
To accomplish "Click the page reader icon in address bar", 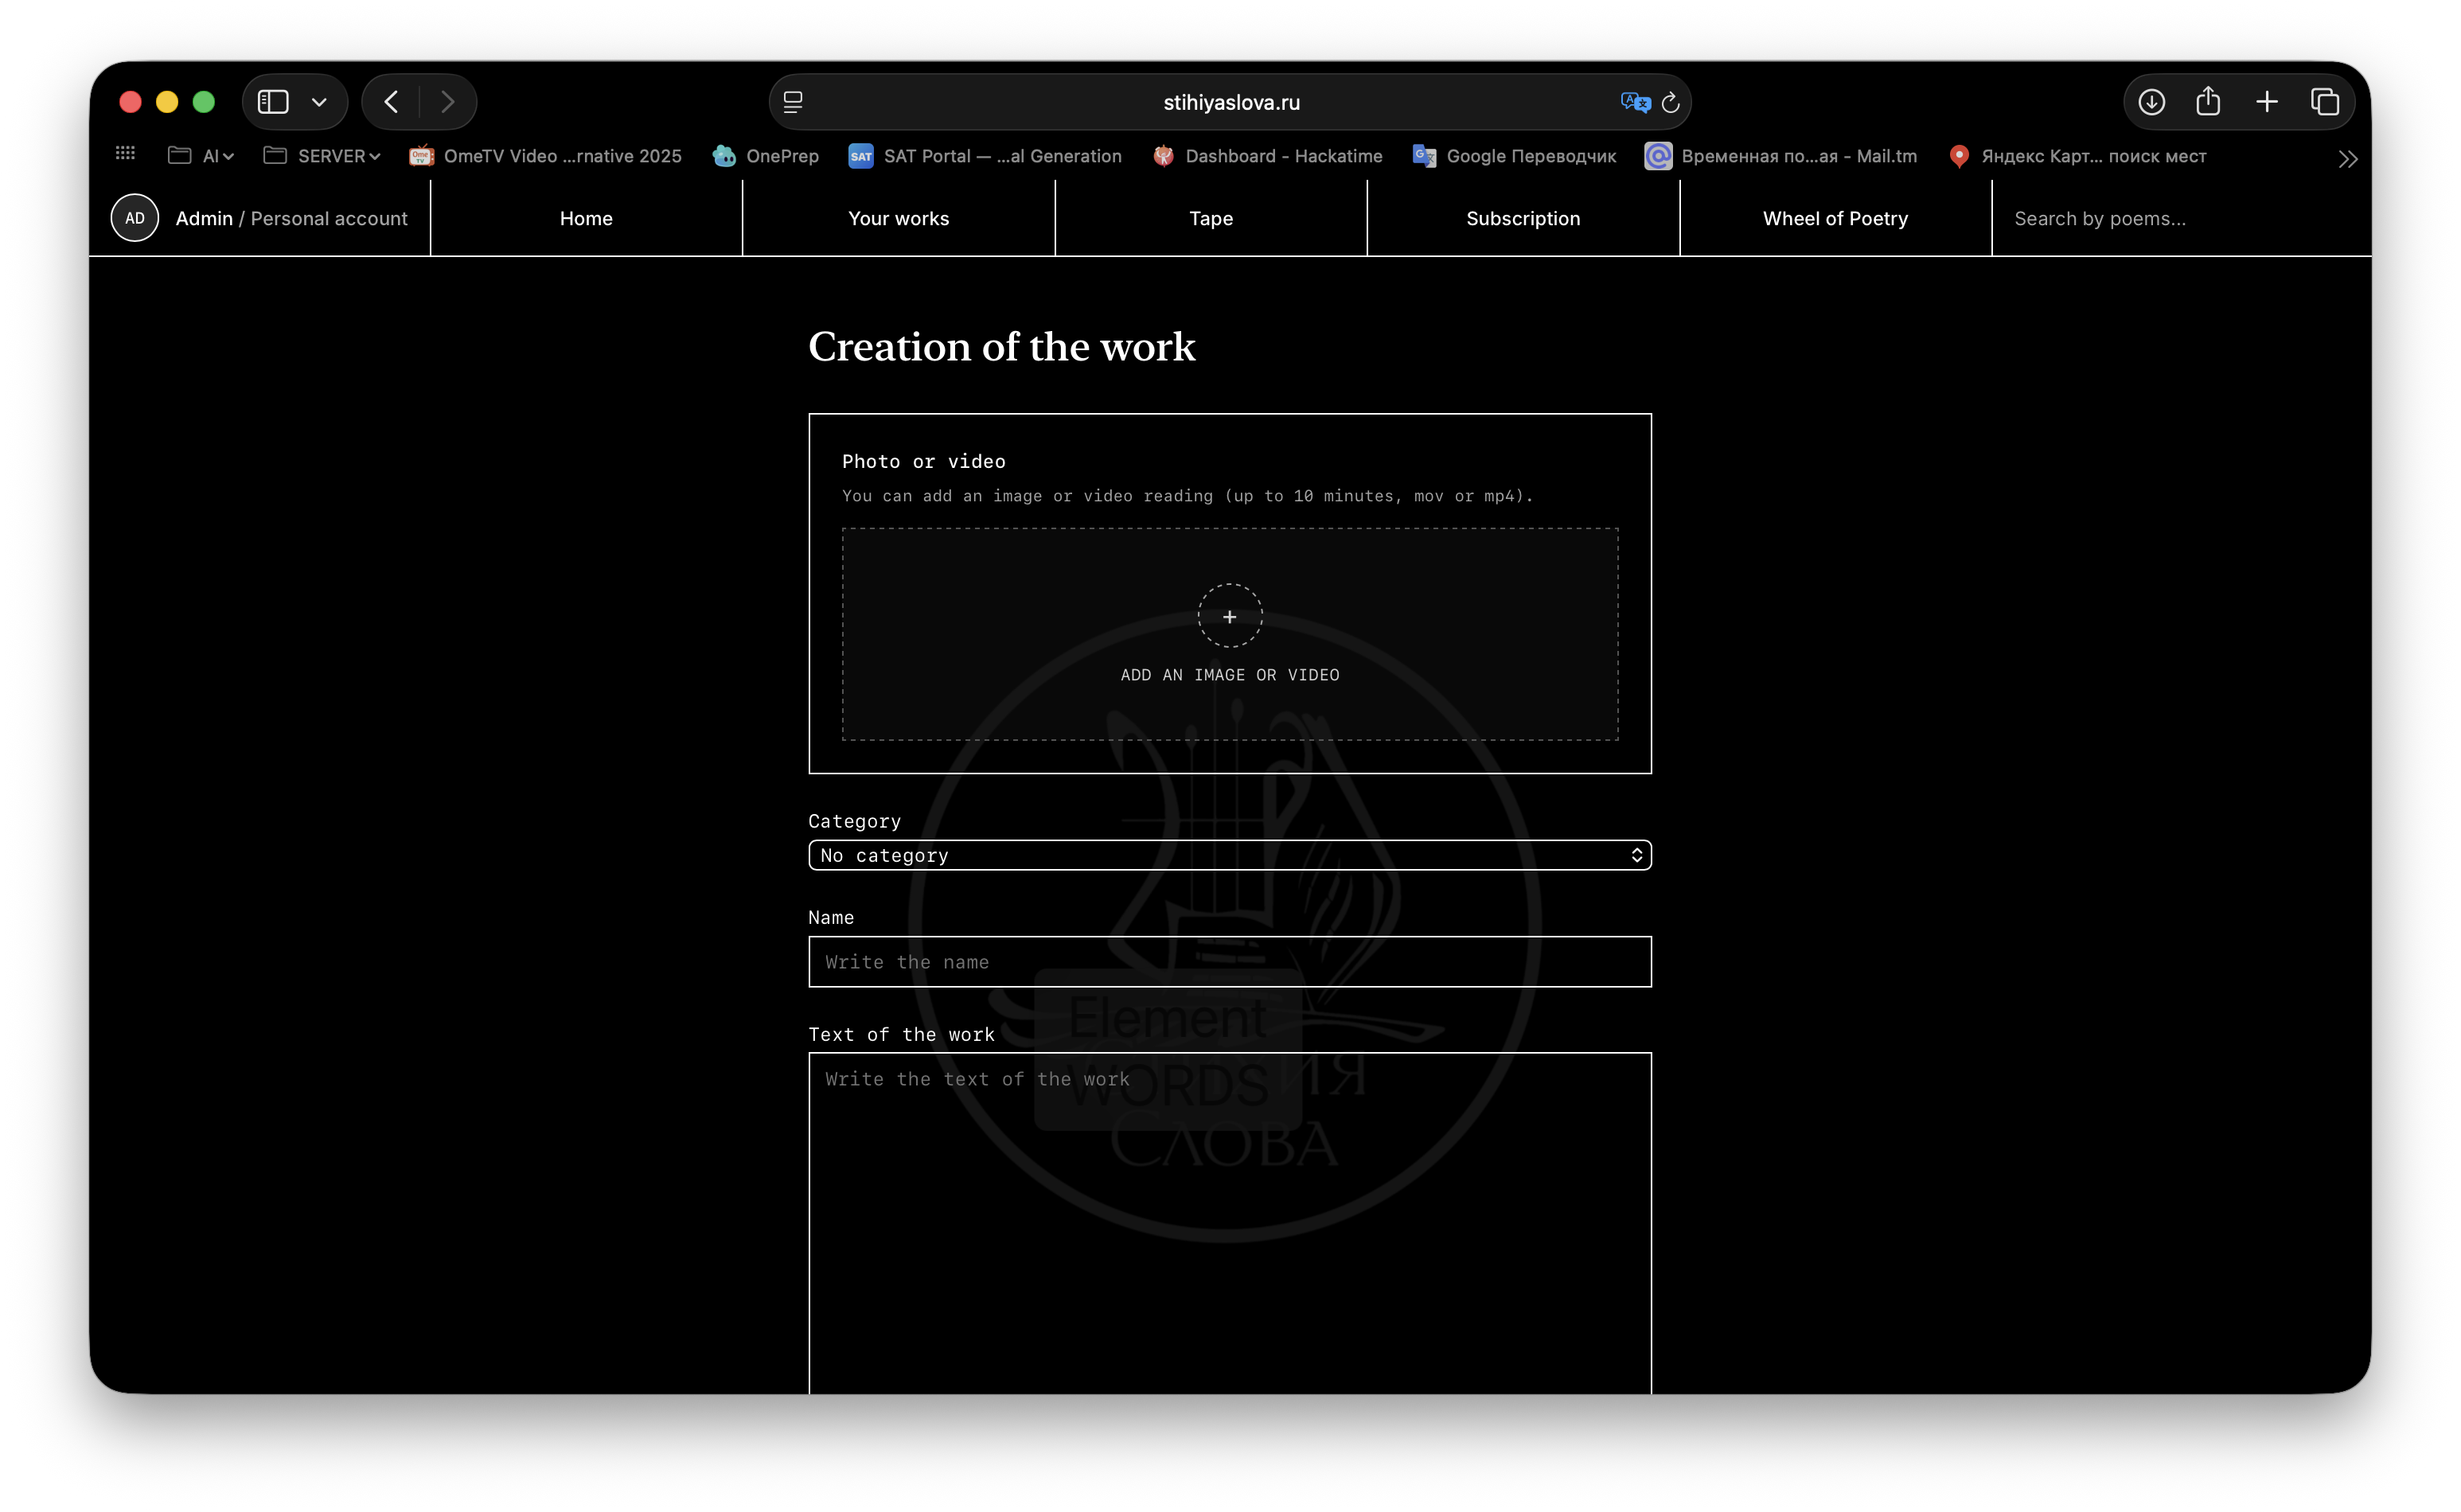I will (793, 102).
